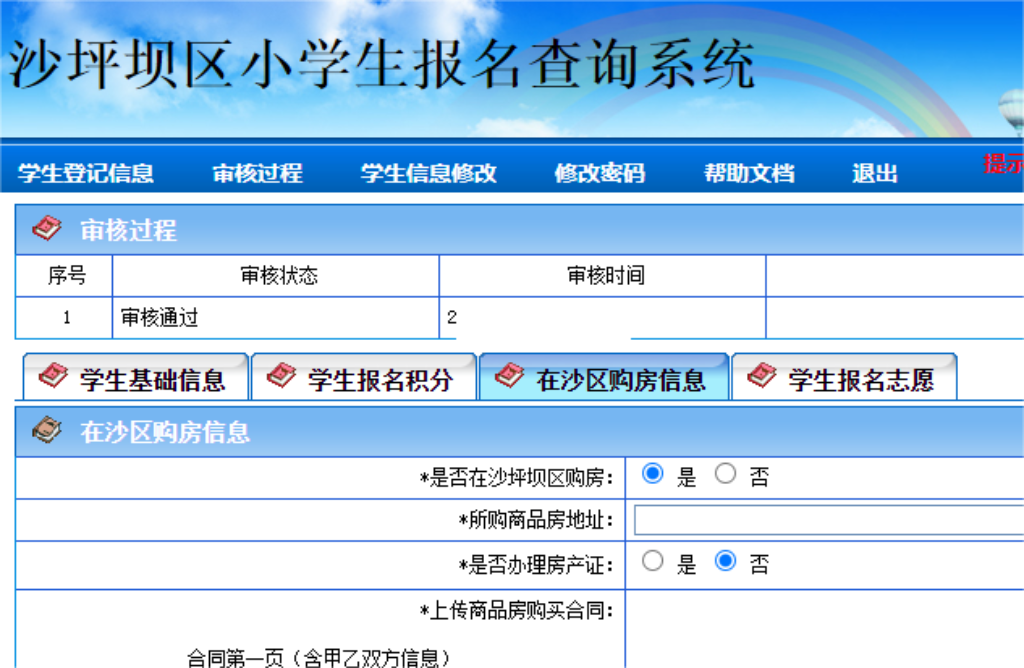The height and width of the screenshot is (668, 1024).
Task: Click book icon in 审核过程 panel header
Action: click(x=47, y=229)
